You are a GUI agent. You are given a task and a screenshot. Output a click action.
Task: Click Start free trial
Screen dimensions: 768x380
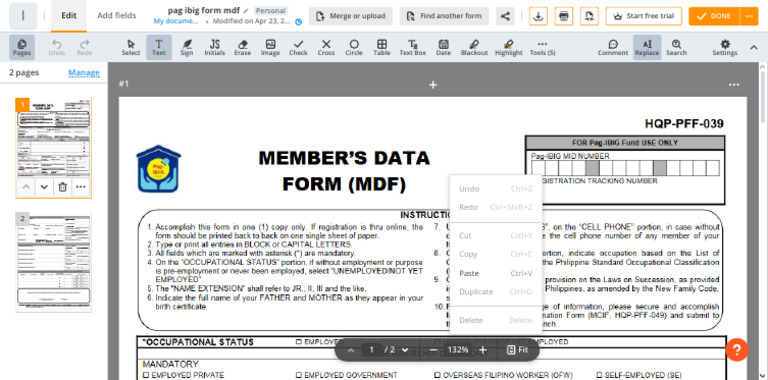coord(645,16)
